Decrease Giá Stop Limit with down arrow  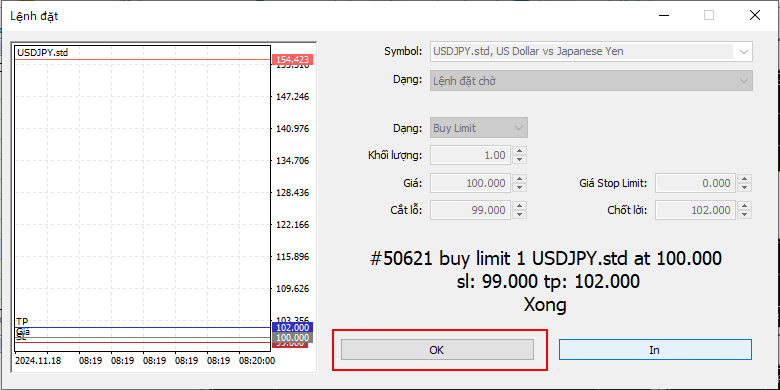pyautogui.click(x=744, y=188)
